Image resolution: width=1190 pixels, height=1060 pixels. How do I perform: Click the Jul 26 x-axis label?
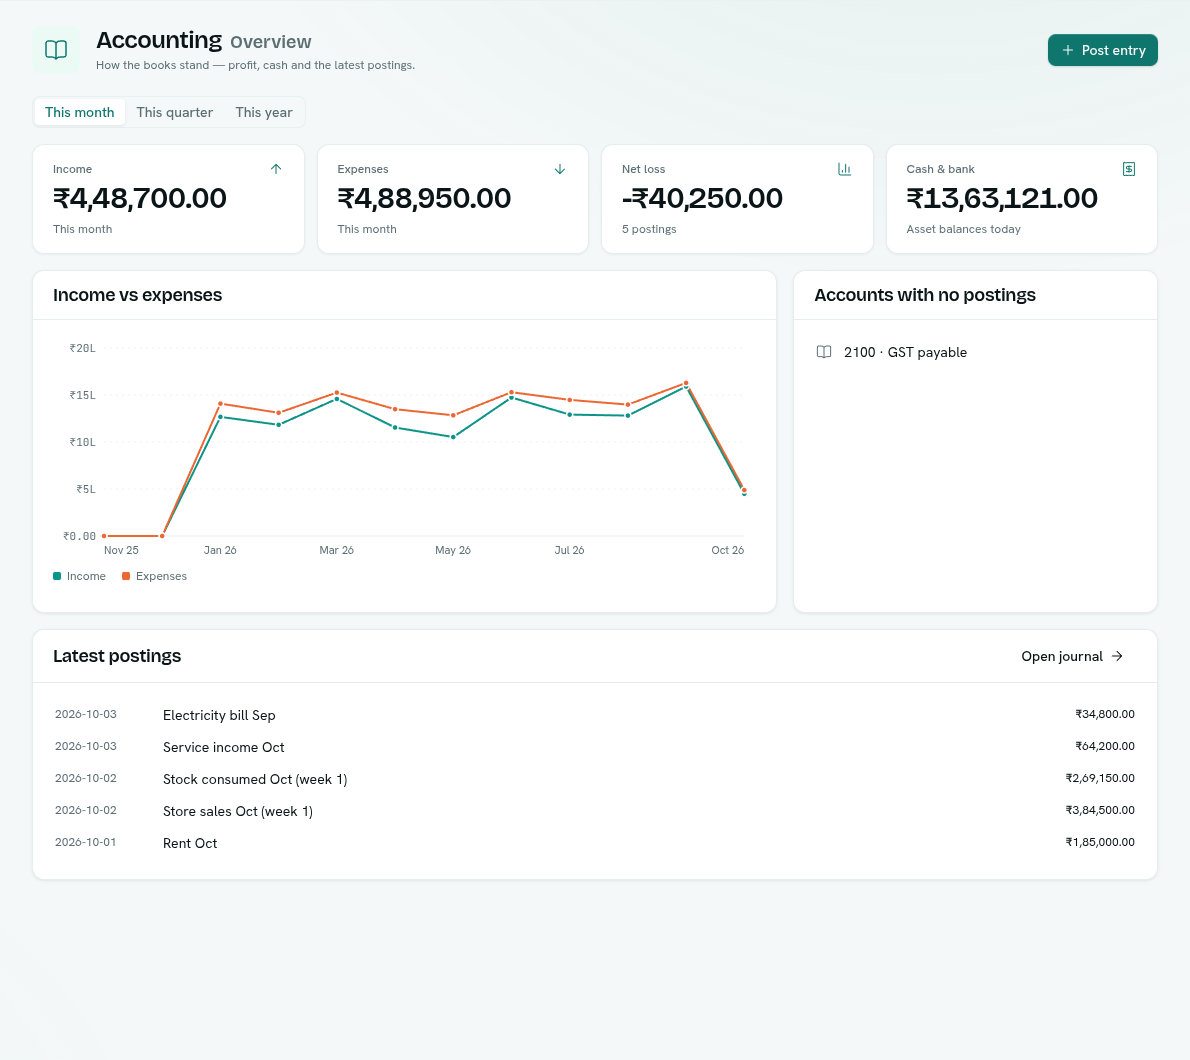click(569, 550)
